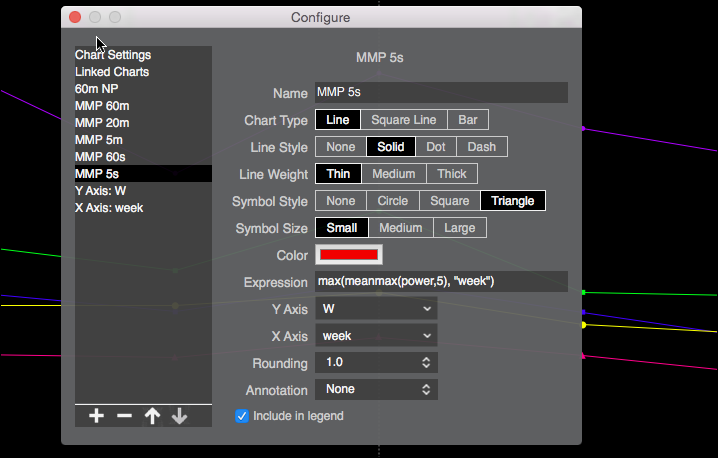The image size is (718, 458).
Task: Choose Thick line weight
Action: pos(452,174)
